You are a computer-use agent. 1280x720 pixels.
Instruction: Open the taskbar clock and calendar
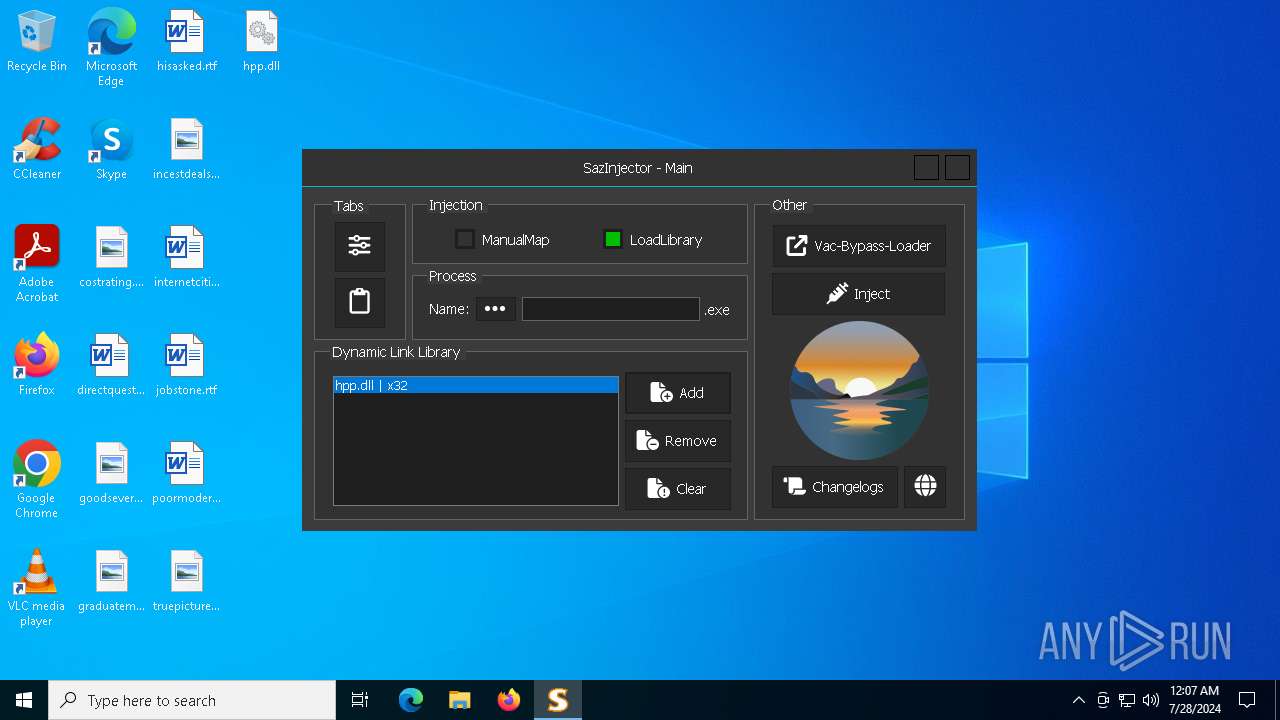pyautogui.click(x=1194, y=700)
